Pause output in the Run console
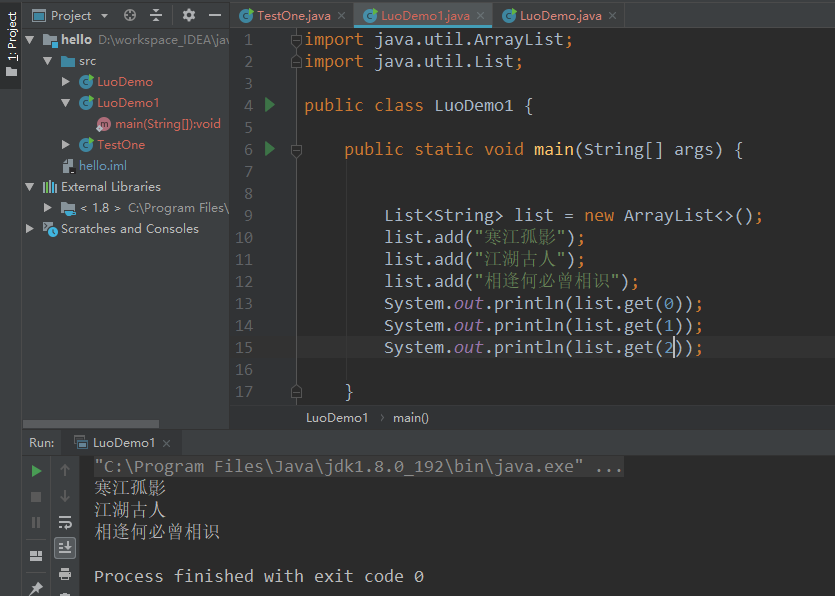The height and width of the screenshot is (596, 835). click(36, 522)
